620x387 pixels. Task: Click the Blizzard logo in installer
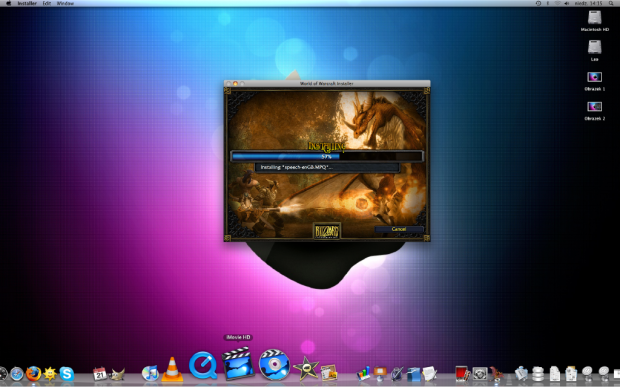tap(327, 231)
